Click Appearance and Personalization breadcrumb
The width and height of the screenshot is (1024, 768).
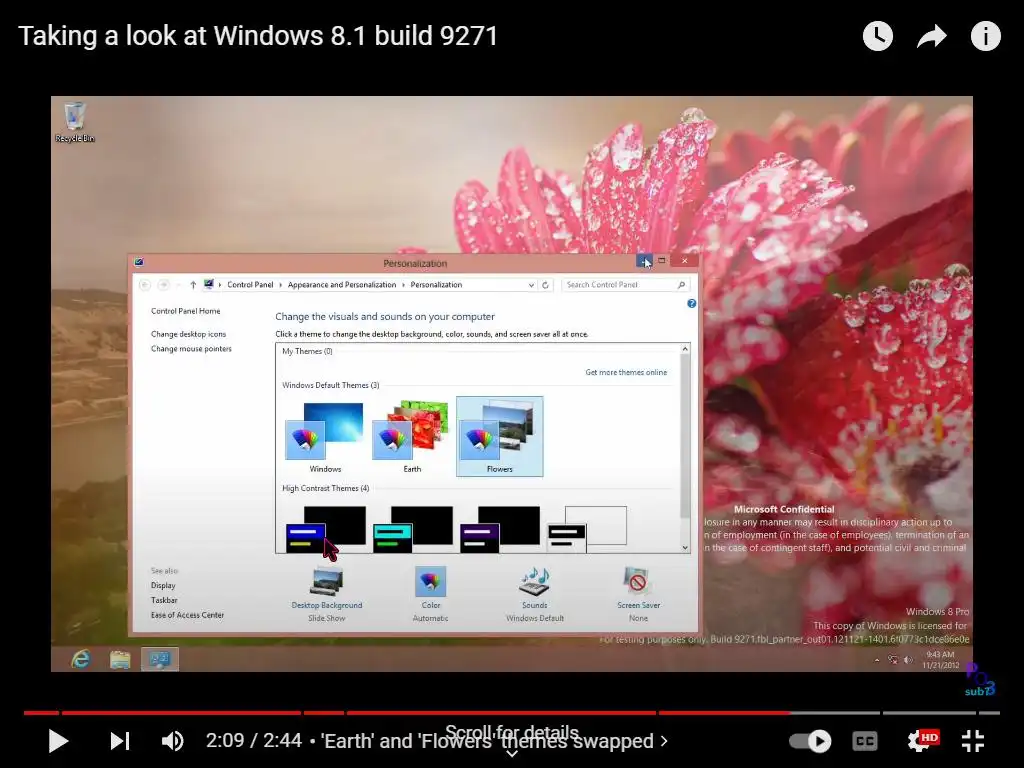tap(342, 285)
